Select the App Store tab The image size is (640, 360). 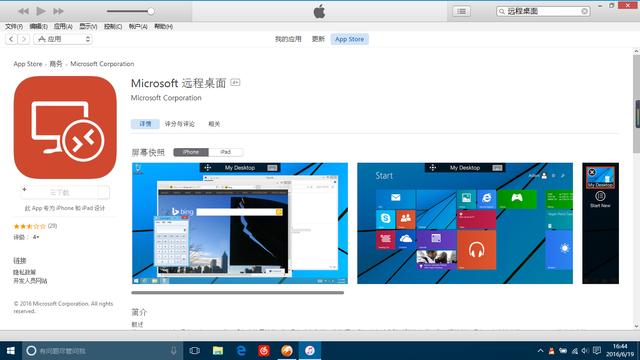tap(349, 39)
